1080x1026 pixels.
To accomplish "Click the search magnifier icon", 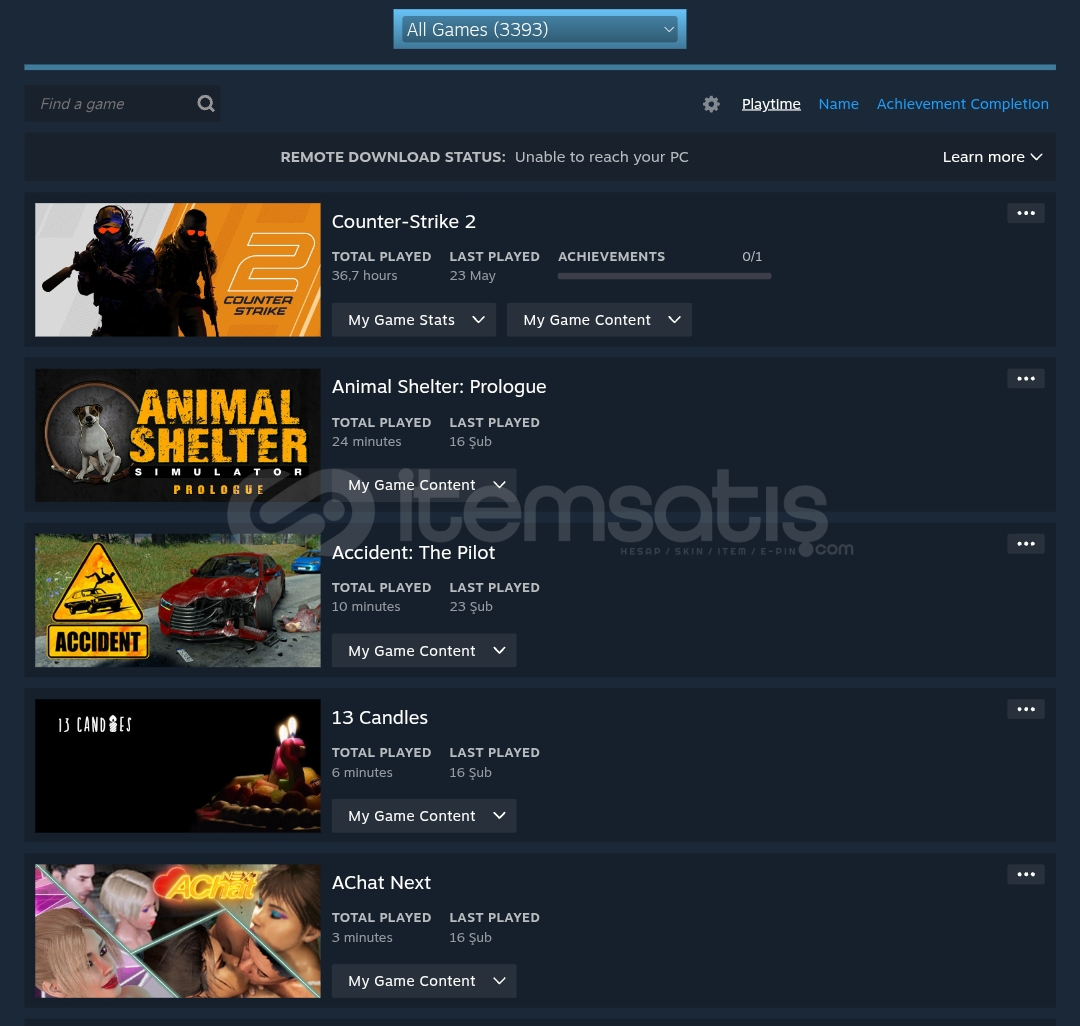I will tap(206, 103).
